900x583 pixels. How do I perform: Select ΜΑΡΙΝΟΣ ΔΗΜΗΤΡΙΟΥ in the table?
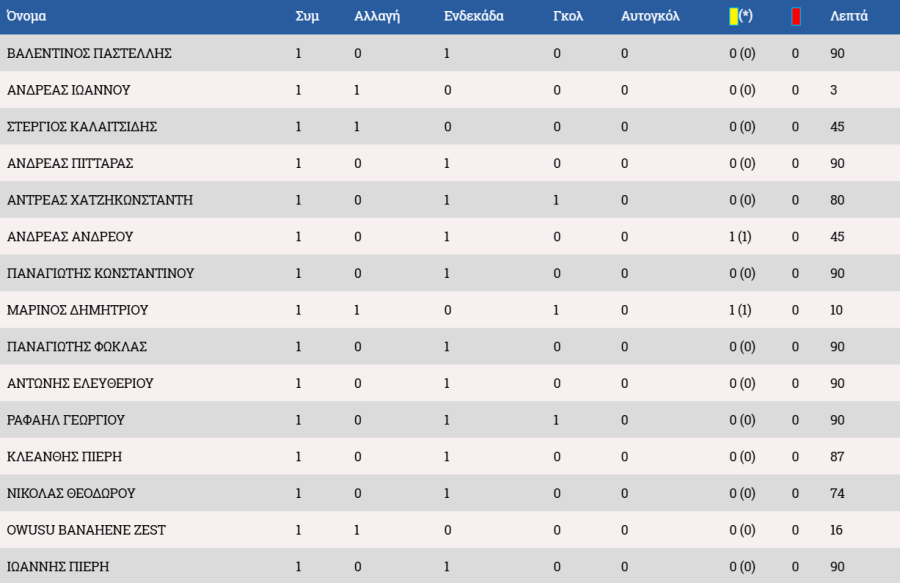(77, 310)
